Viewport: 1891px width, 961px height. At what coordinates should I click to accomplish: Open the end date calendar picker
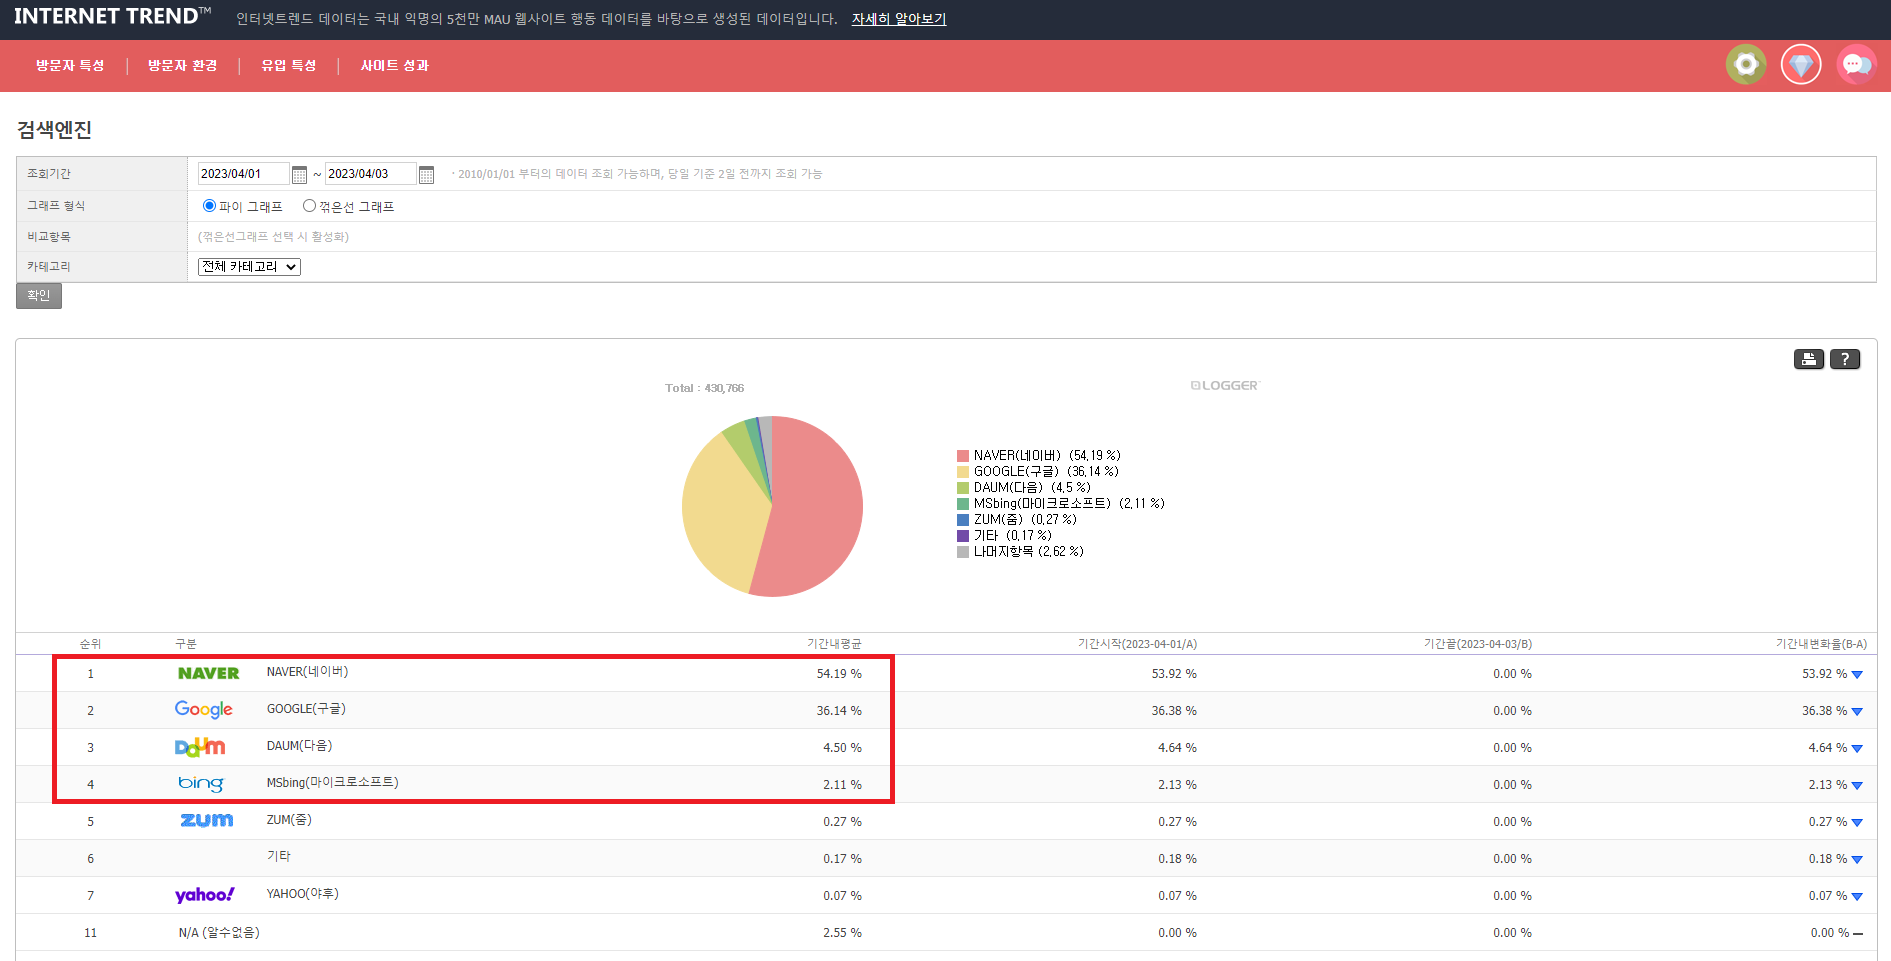(426, 175)
